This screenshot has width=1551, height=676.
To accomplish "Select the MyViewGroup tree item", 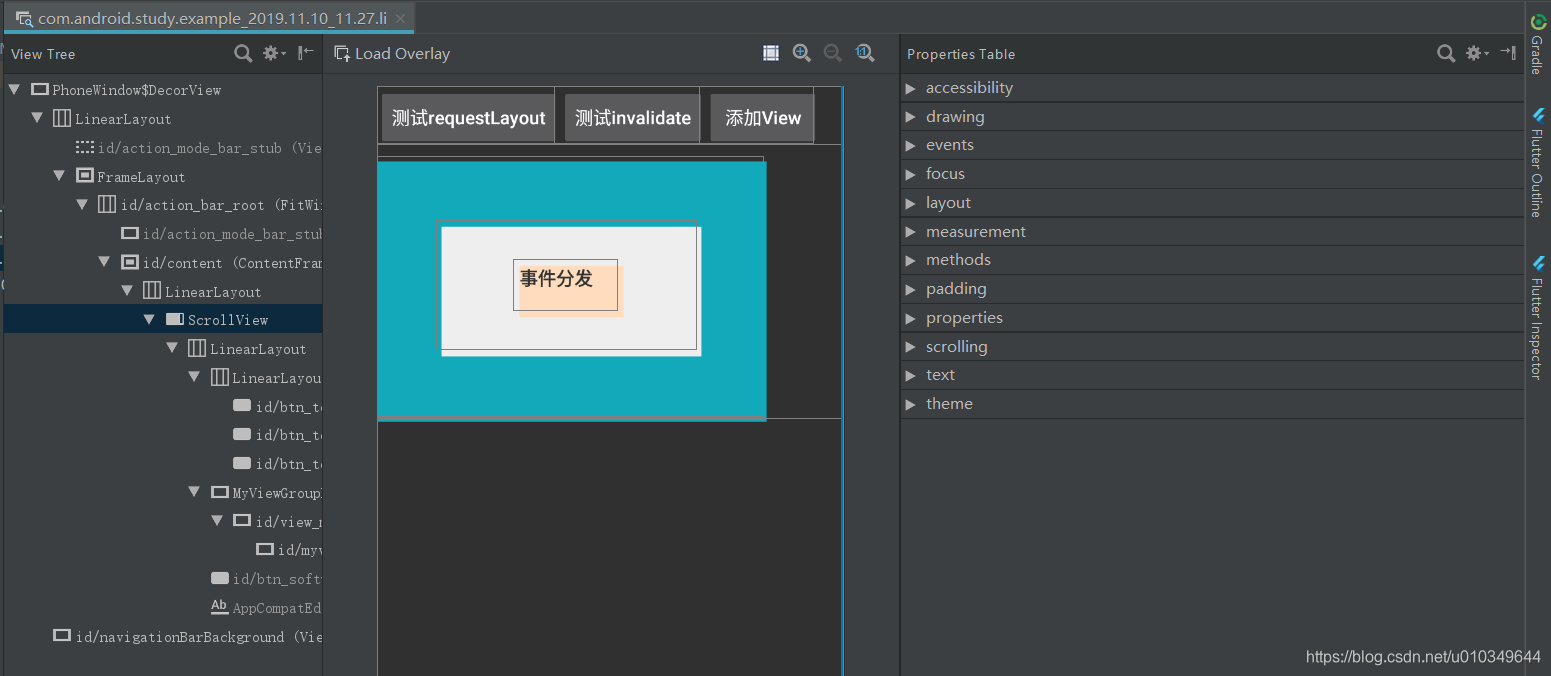I will click(x=266, y=493).
